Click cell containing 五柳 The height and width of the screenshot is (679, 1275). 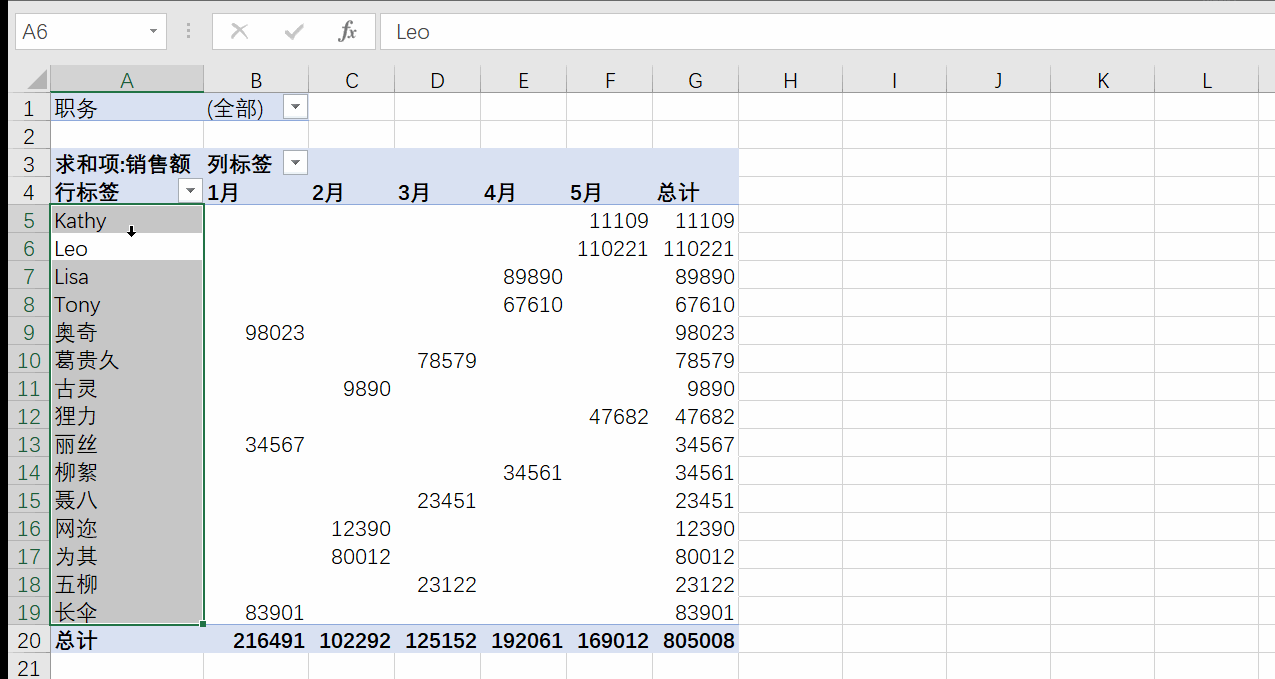[x=127, y=584]
